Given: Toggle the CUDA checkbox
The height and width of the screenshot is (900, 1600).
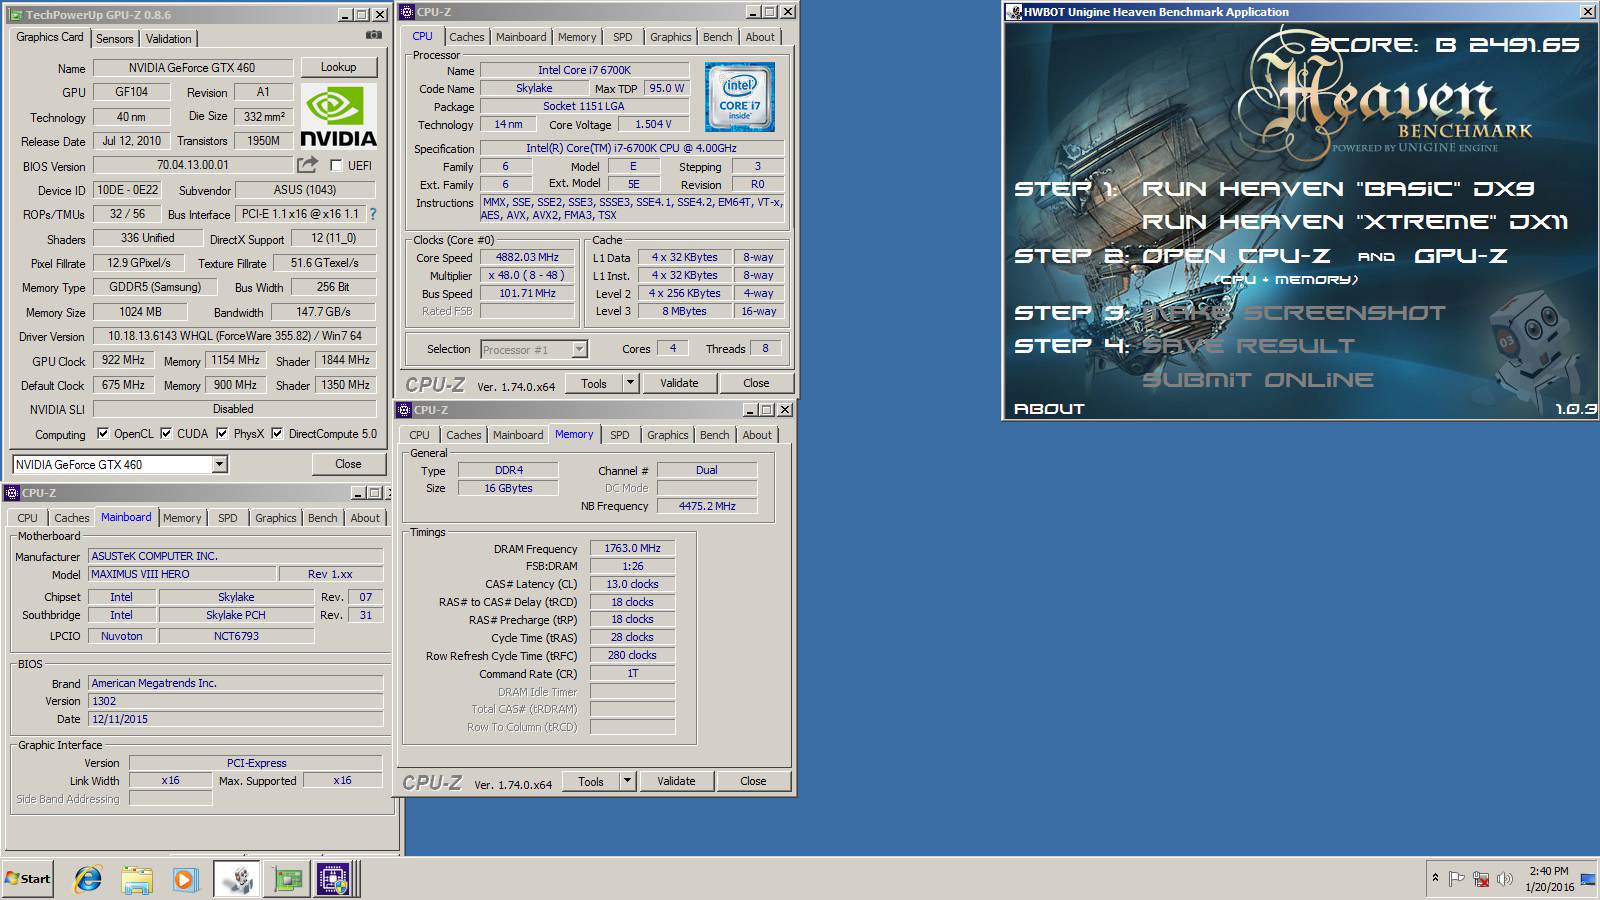Looking at the screenshot, I should [x=166, y=434].
